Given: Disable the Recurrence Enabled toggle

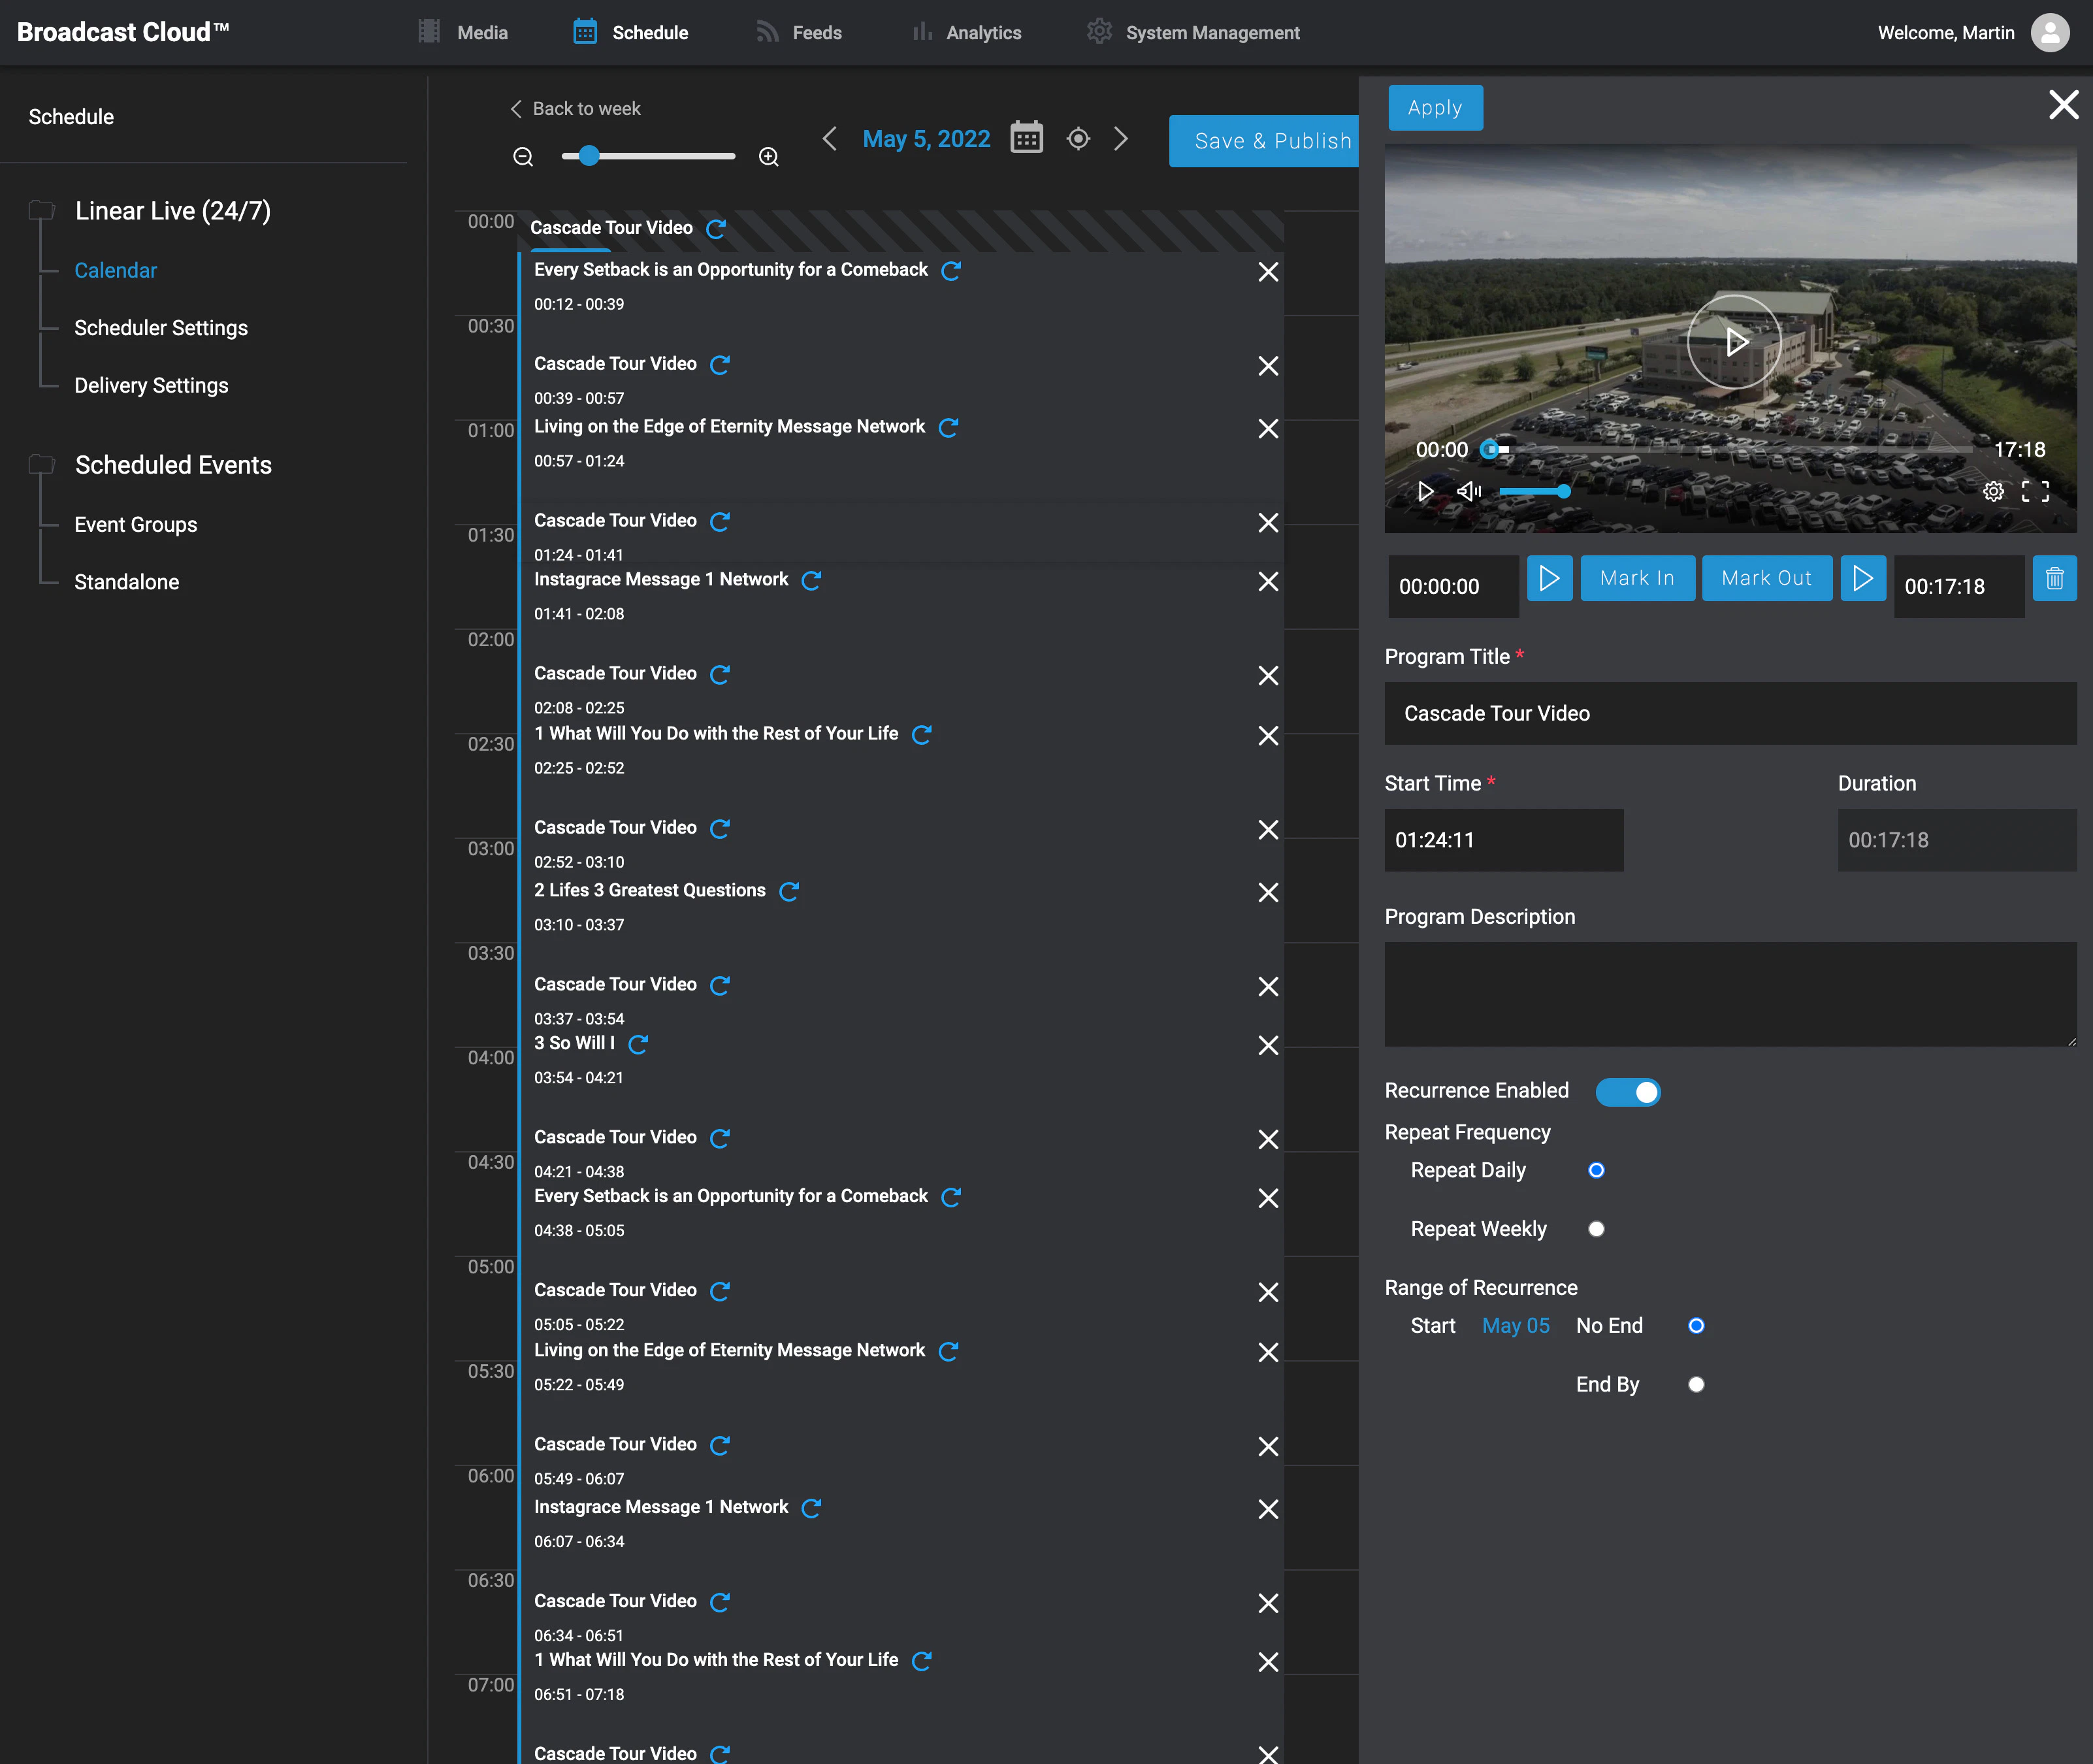Looking at the screenshot, I should click(1628, 1091).
